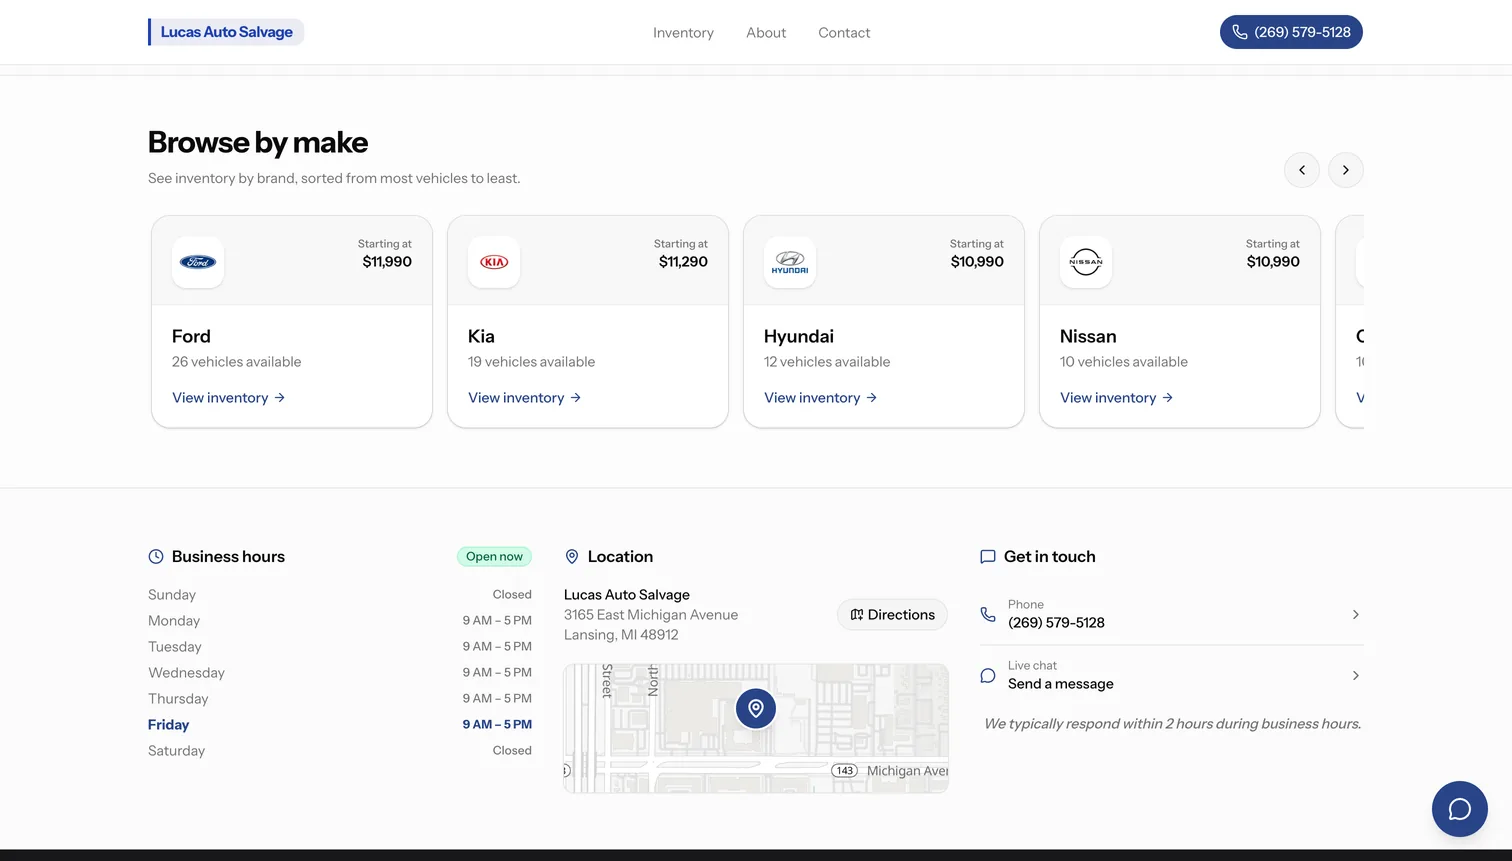Click 'Lansing, MI 48912' address line
The width and height of the screenshot is (1512, 861).
(621, 635)
